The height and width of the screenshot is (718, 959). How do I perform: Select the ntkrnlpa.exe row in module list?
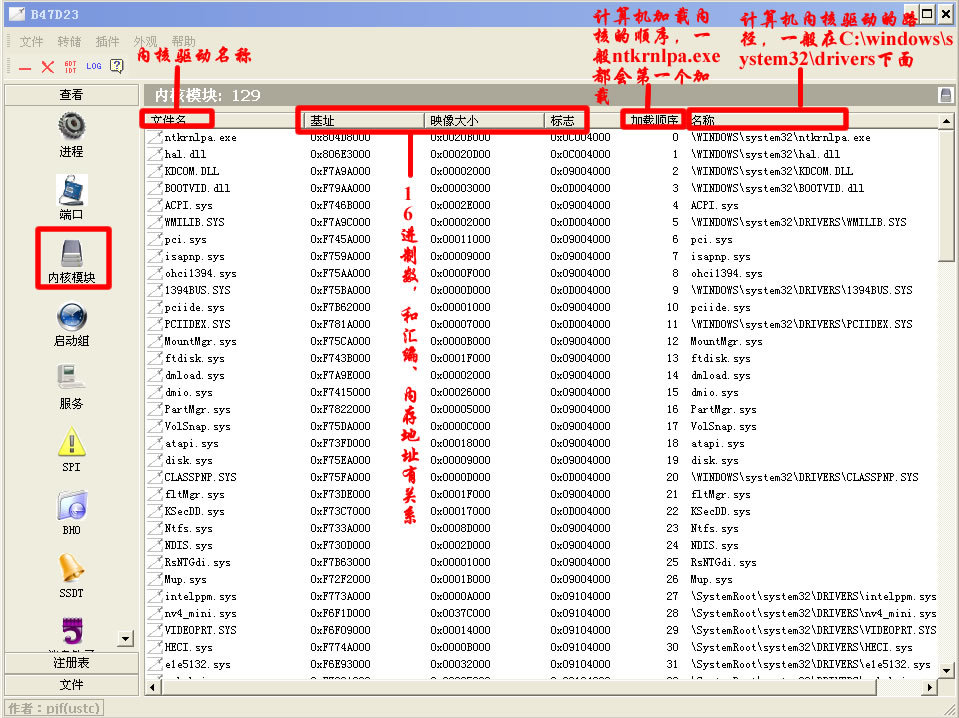200,137
